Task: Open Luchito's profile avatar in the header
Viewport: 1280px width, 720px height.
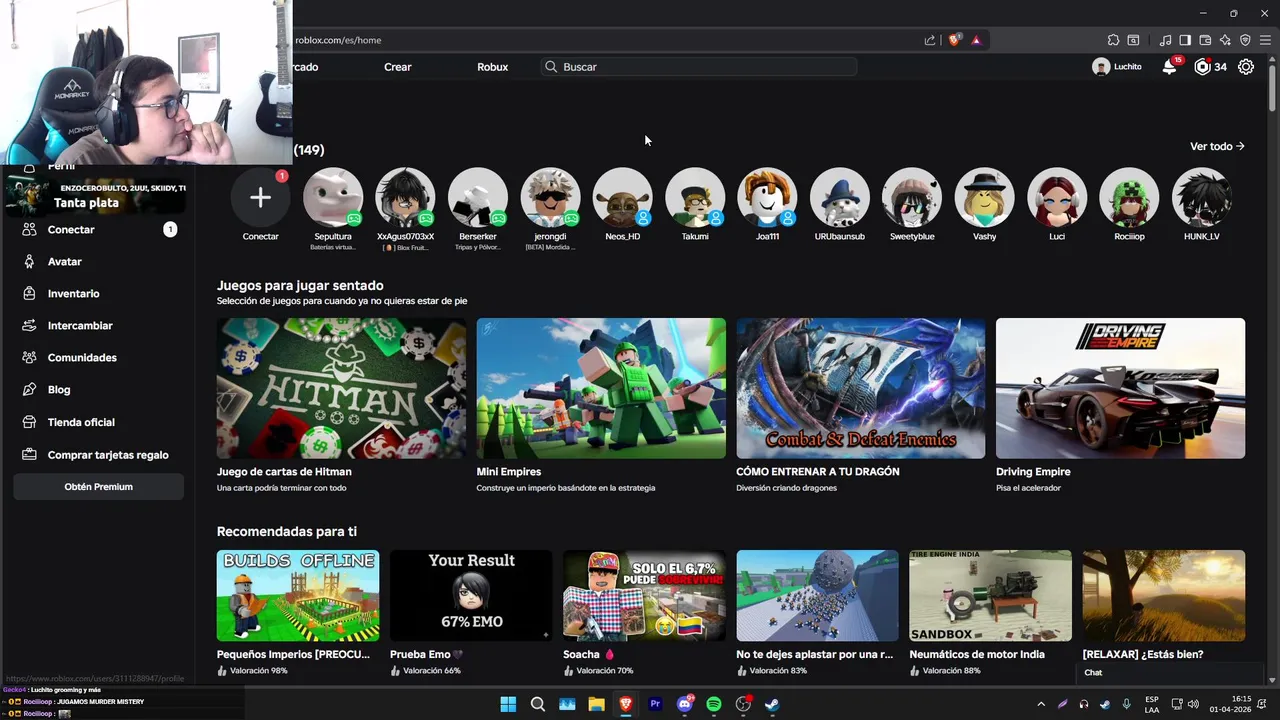Action: click(x=1101, y=67)
